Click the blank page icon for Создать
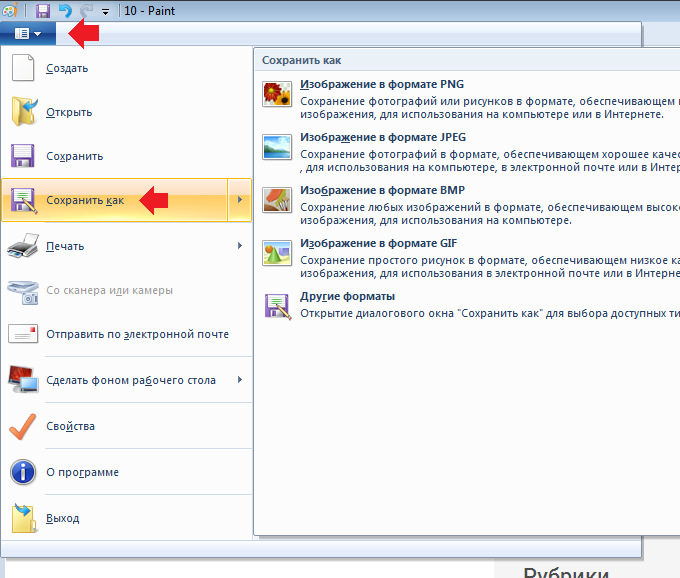680x578 pixels. point(23,68)
